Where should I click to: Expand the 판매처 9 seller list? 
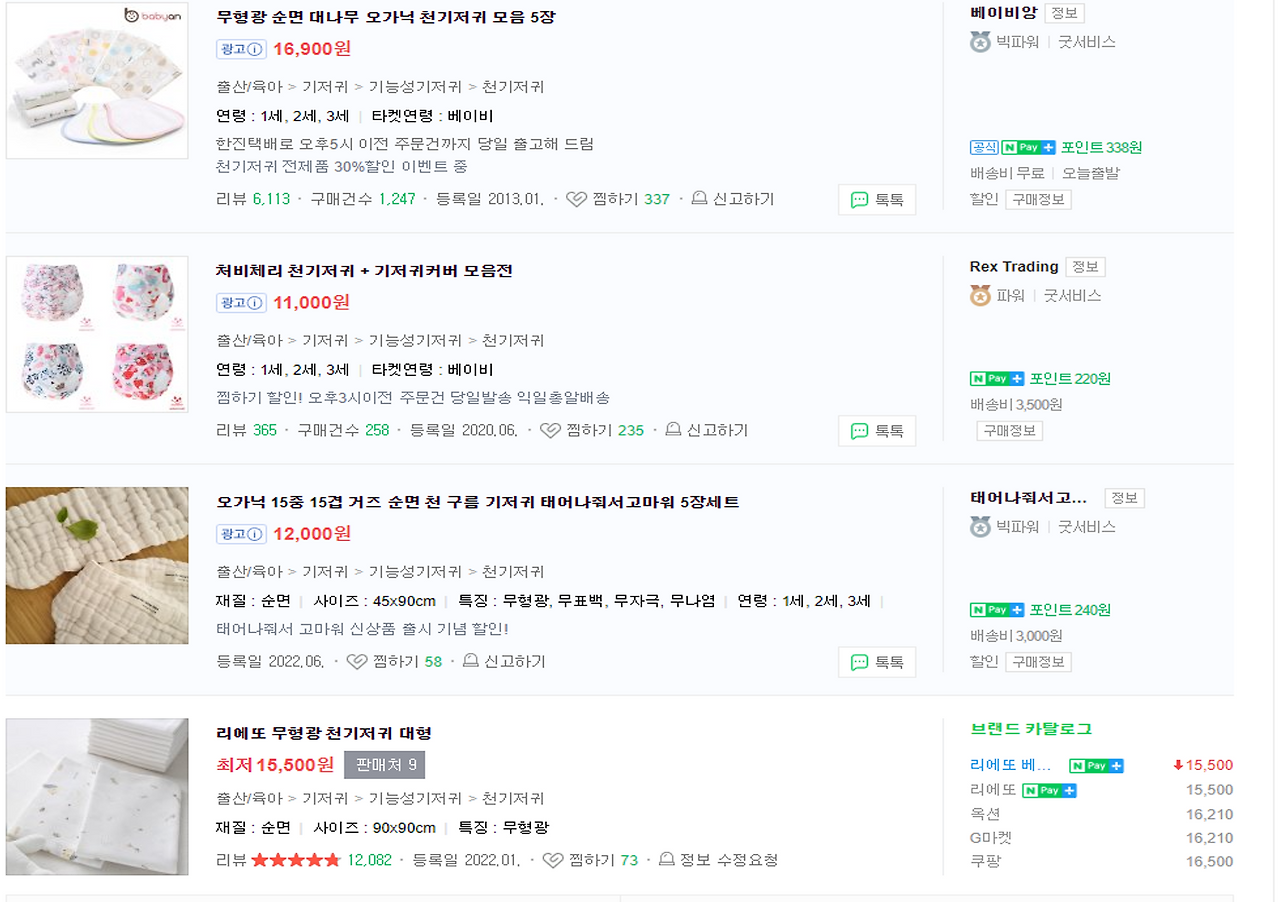click(384, 764)
